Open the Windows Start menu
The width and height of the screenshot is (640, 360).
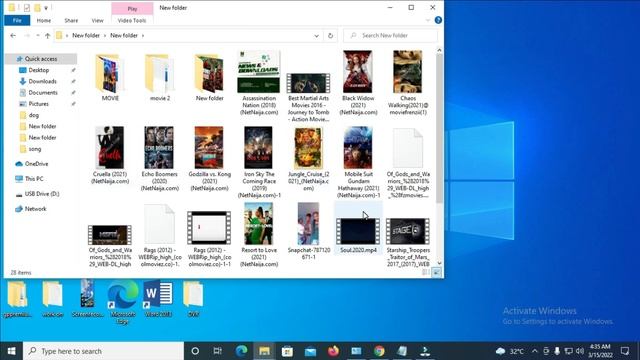tap(11, 351)
